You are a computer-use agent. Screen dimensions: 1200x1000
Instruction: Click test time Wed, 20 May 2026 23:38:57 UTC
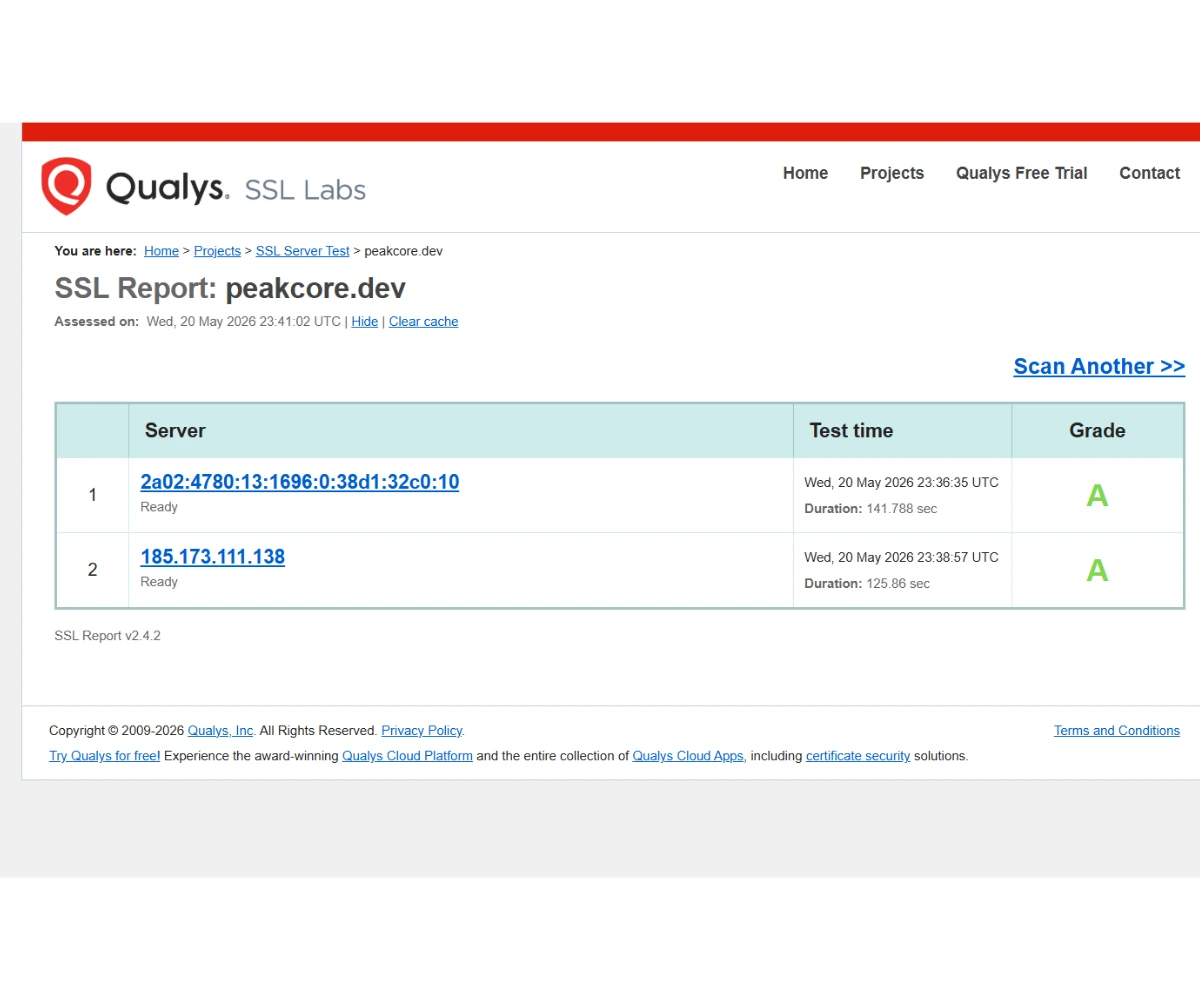(x=901, y=557)
